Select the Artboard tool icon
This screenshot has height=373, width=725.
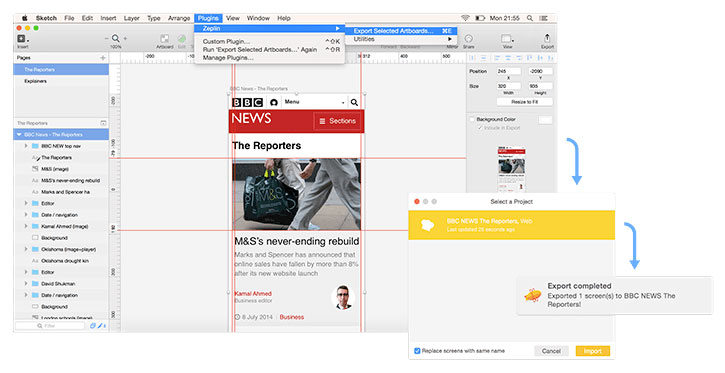click(x=165, y=38)
